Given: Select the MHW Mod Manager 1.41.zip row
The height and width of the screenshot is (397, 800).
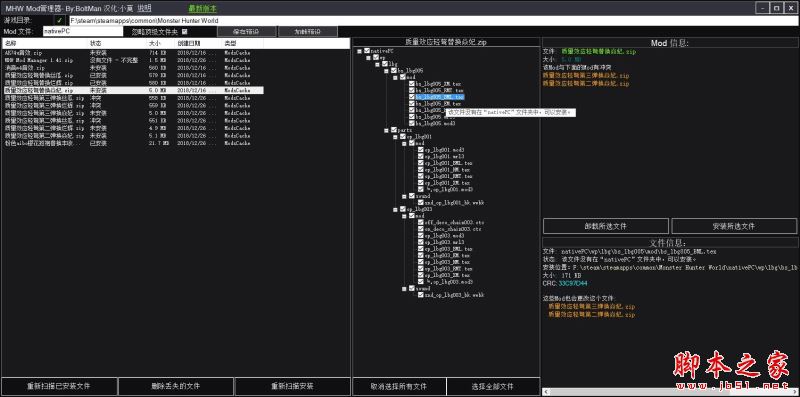Looking at the screenshot, I should [133, 60].
